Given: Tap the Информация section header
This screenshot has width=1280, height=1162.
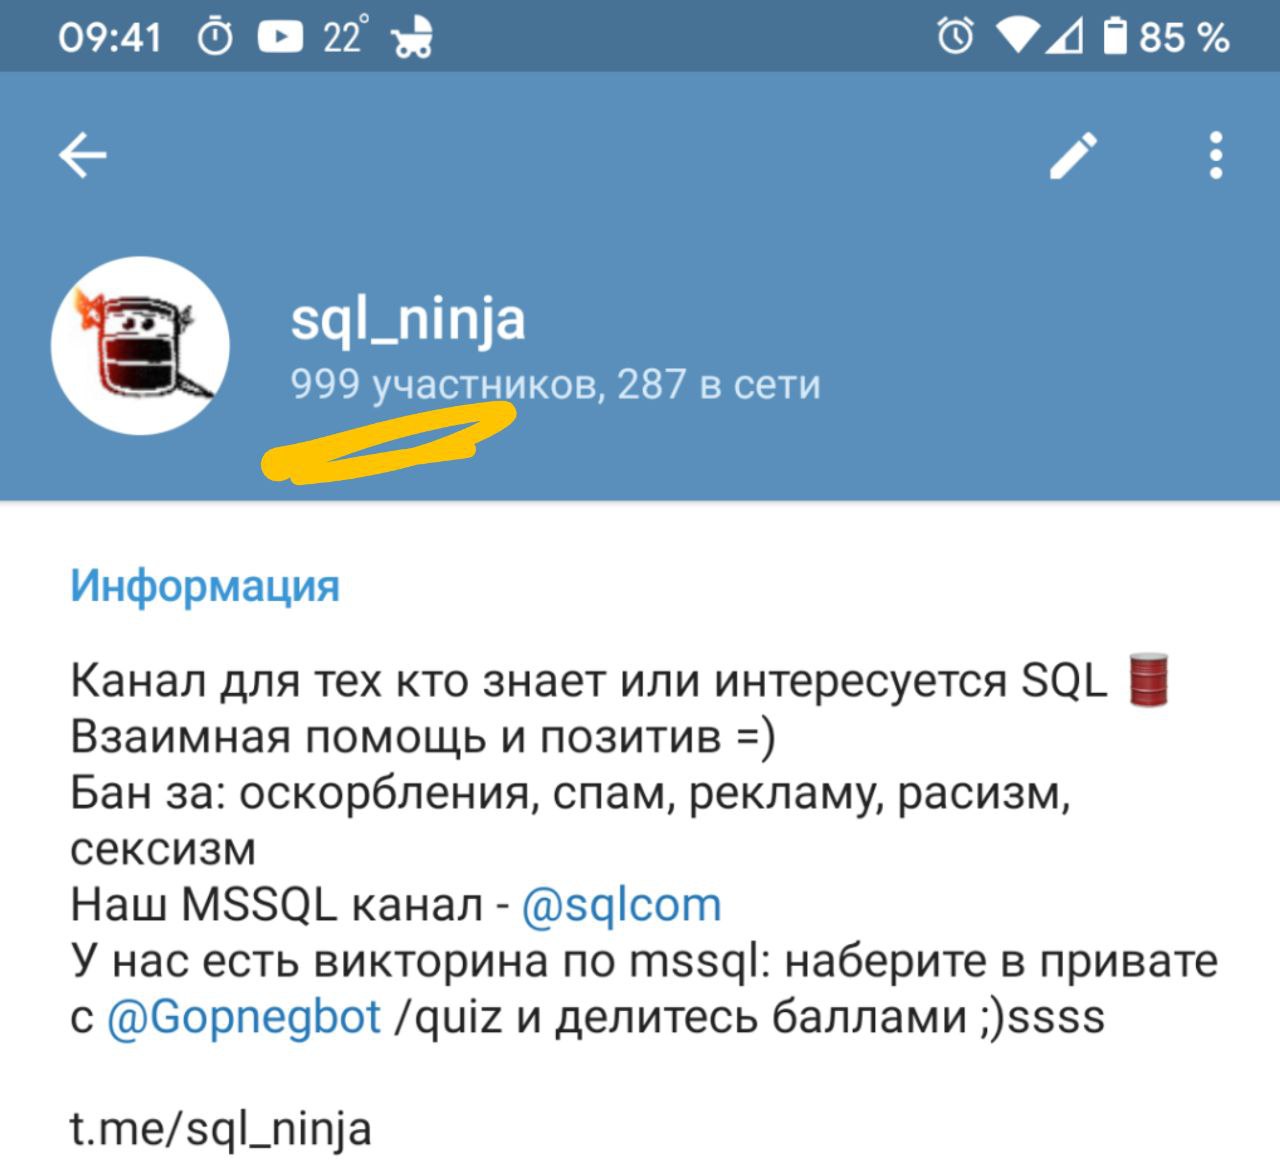Looking at the screenshot, I should tap(205, 586).
